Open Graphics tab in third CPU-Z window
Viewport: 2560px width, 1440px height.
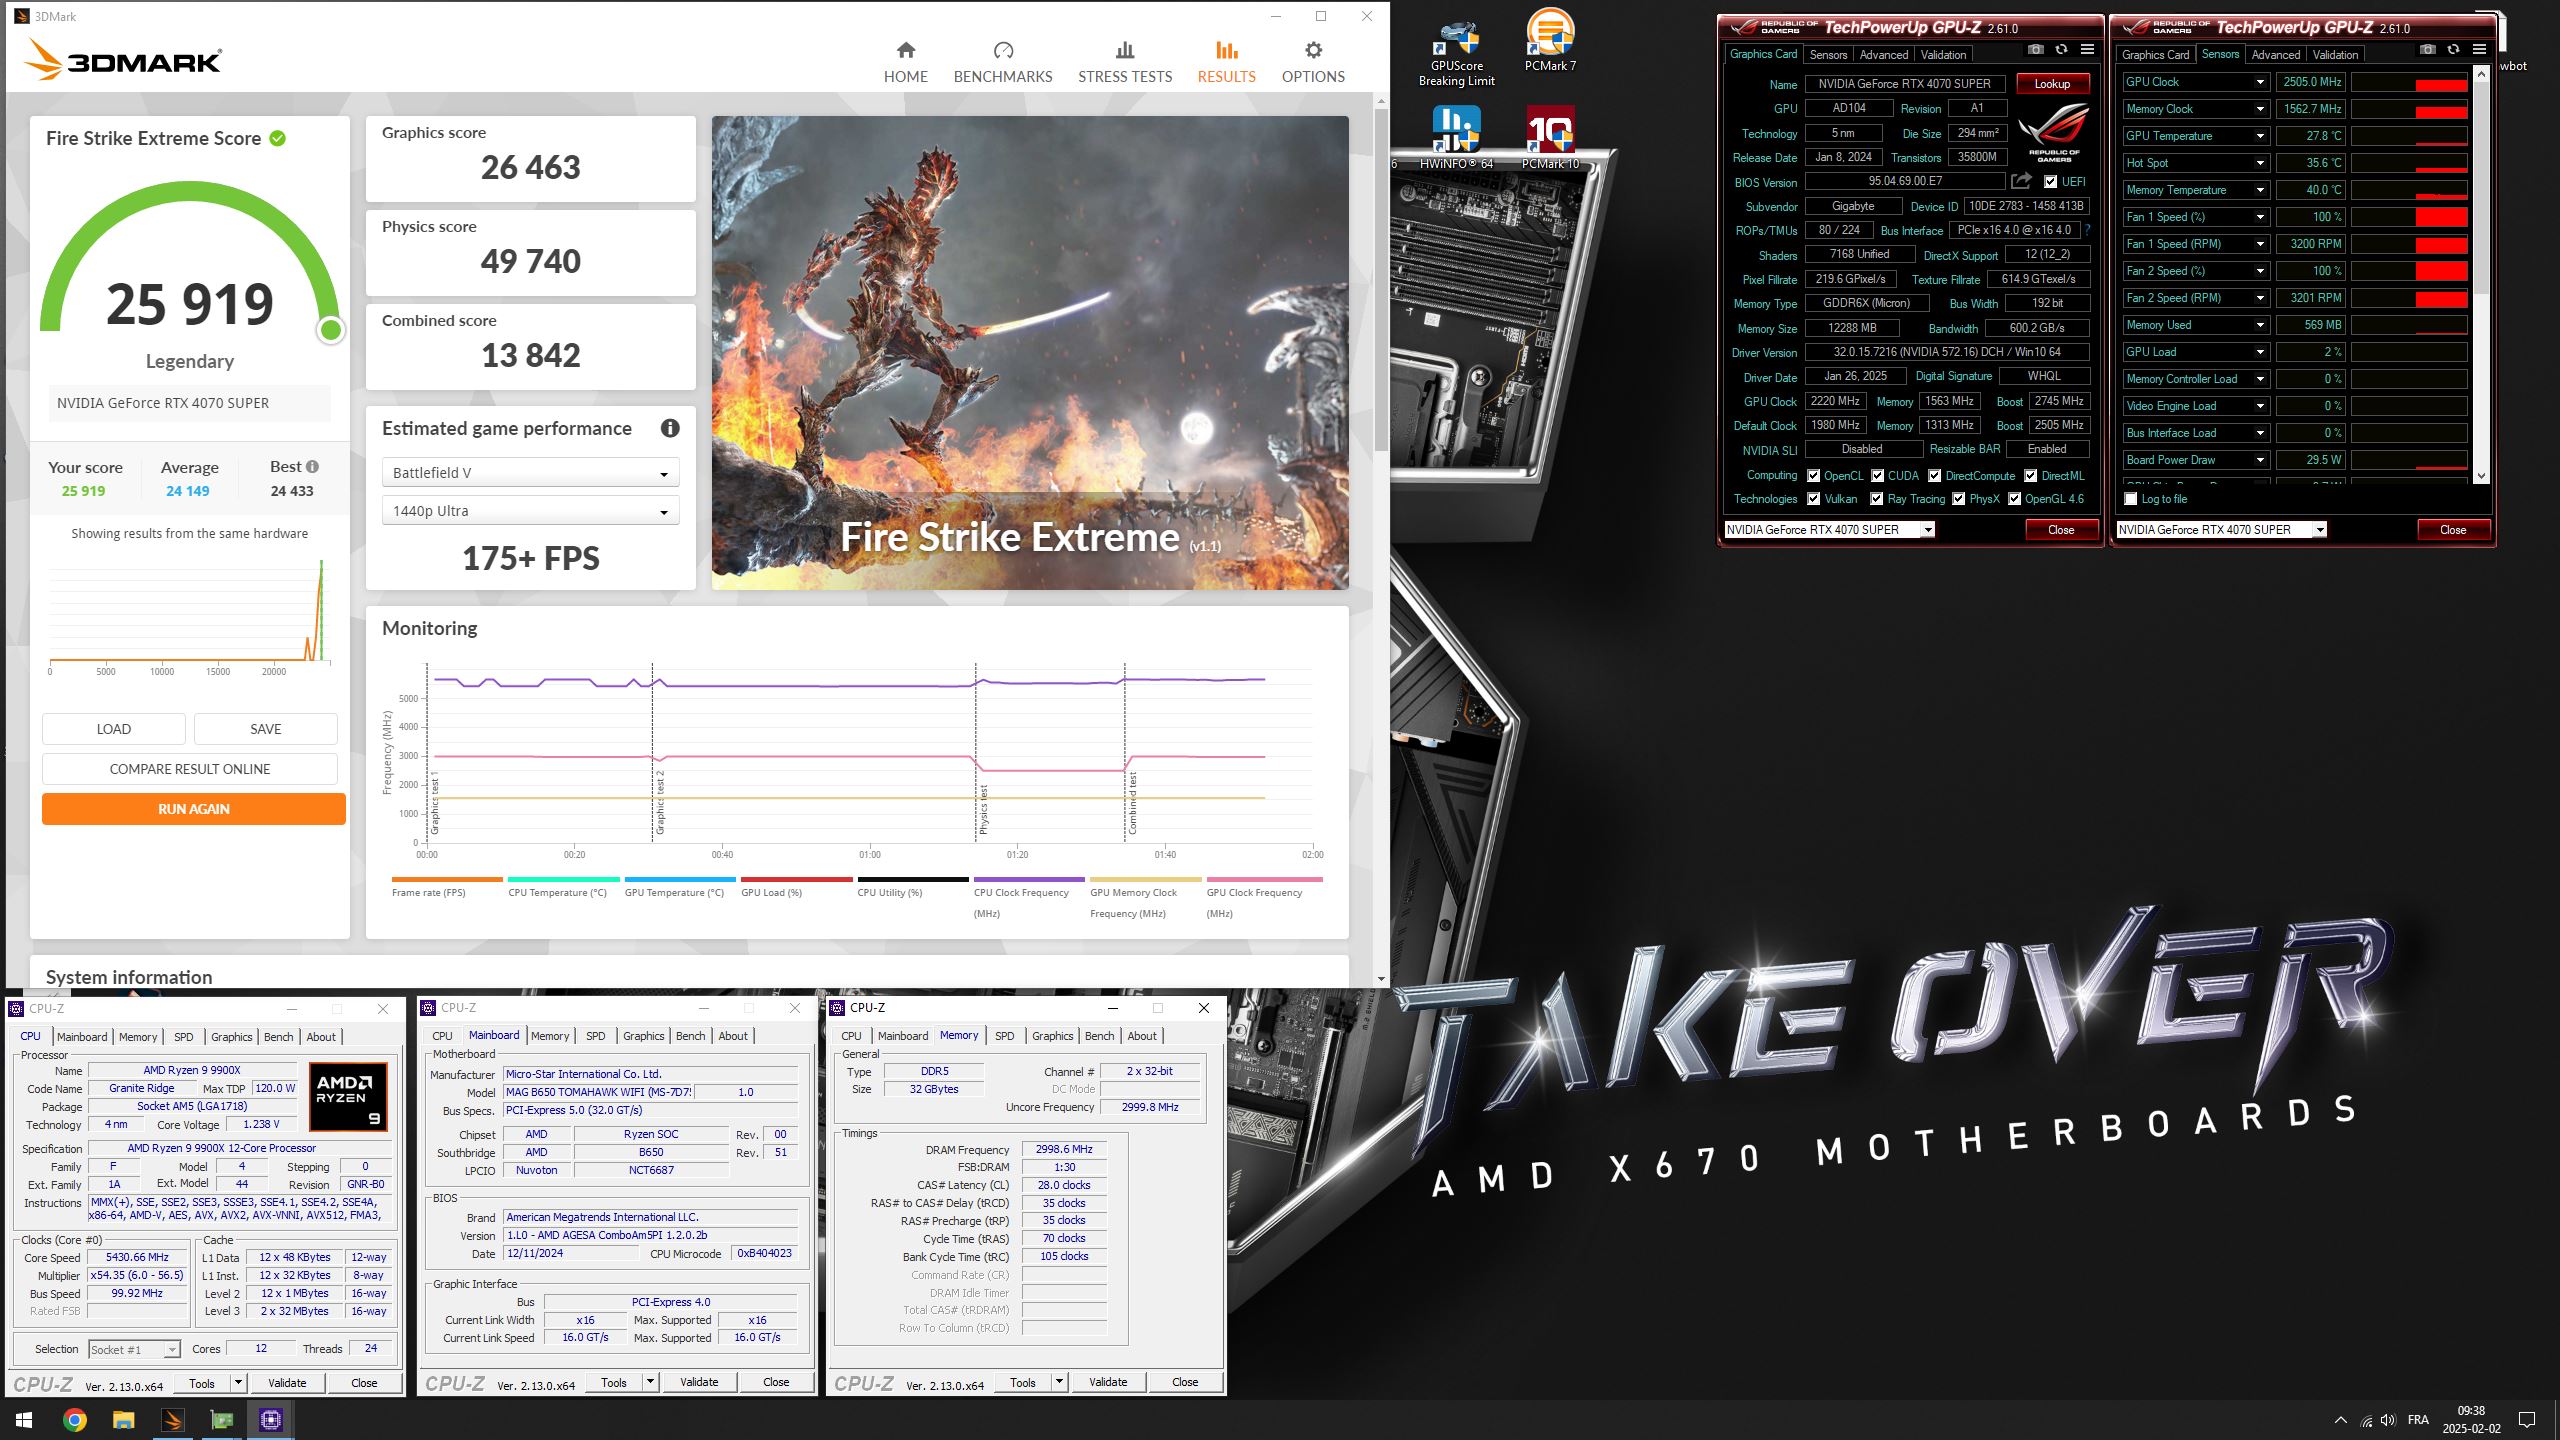point(1052,1036)
